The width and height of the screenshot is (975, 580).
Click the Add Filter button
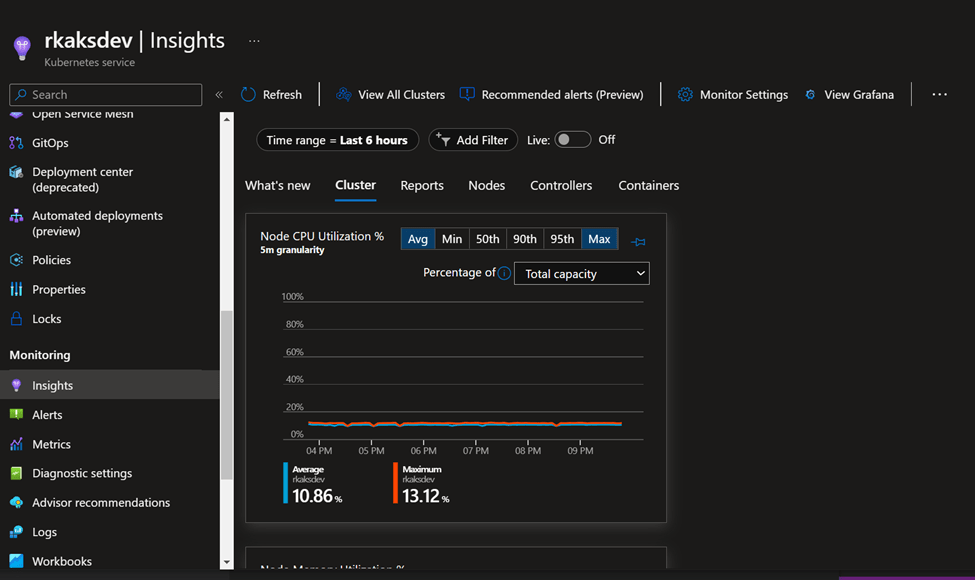coord(474,140)
